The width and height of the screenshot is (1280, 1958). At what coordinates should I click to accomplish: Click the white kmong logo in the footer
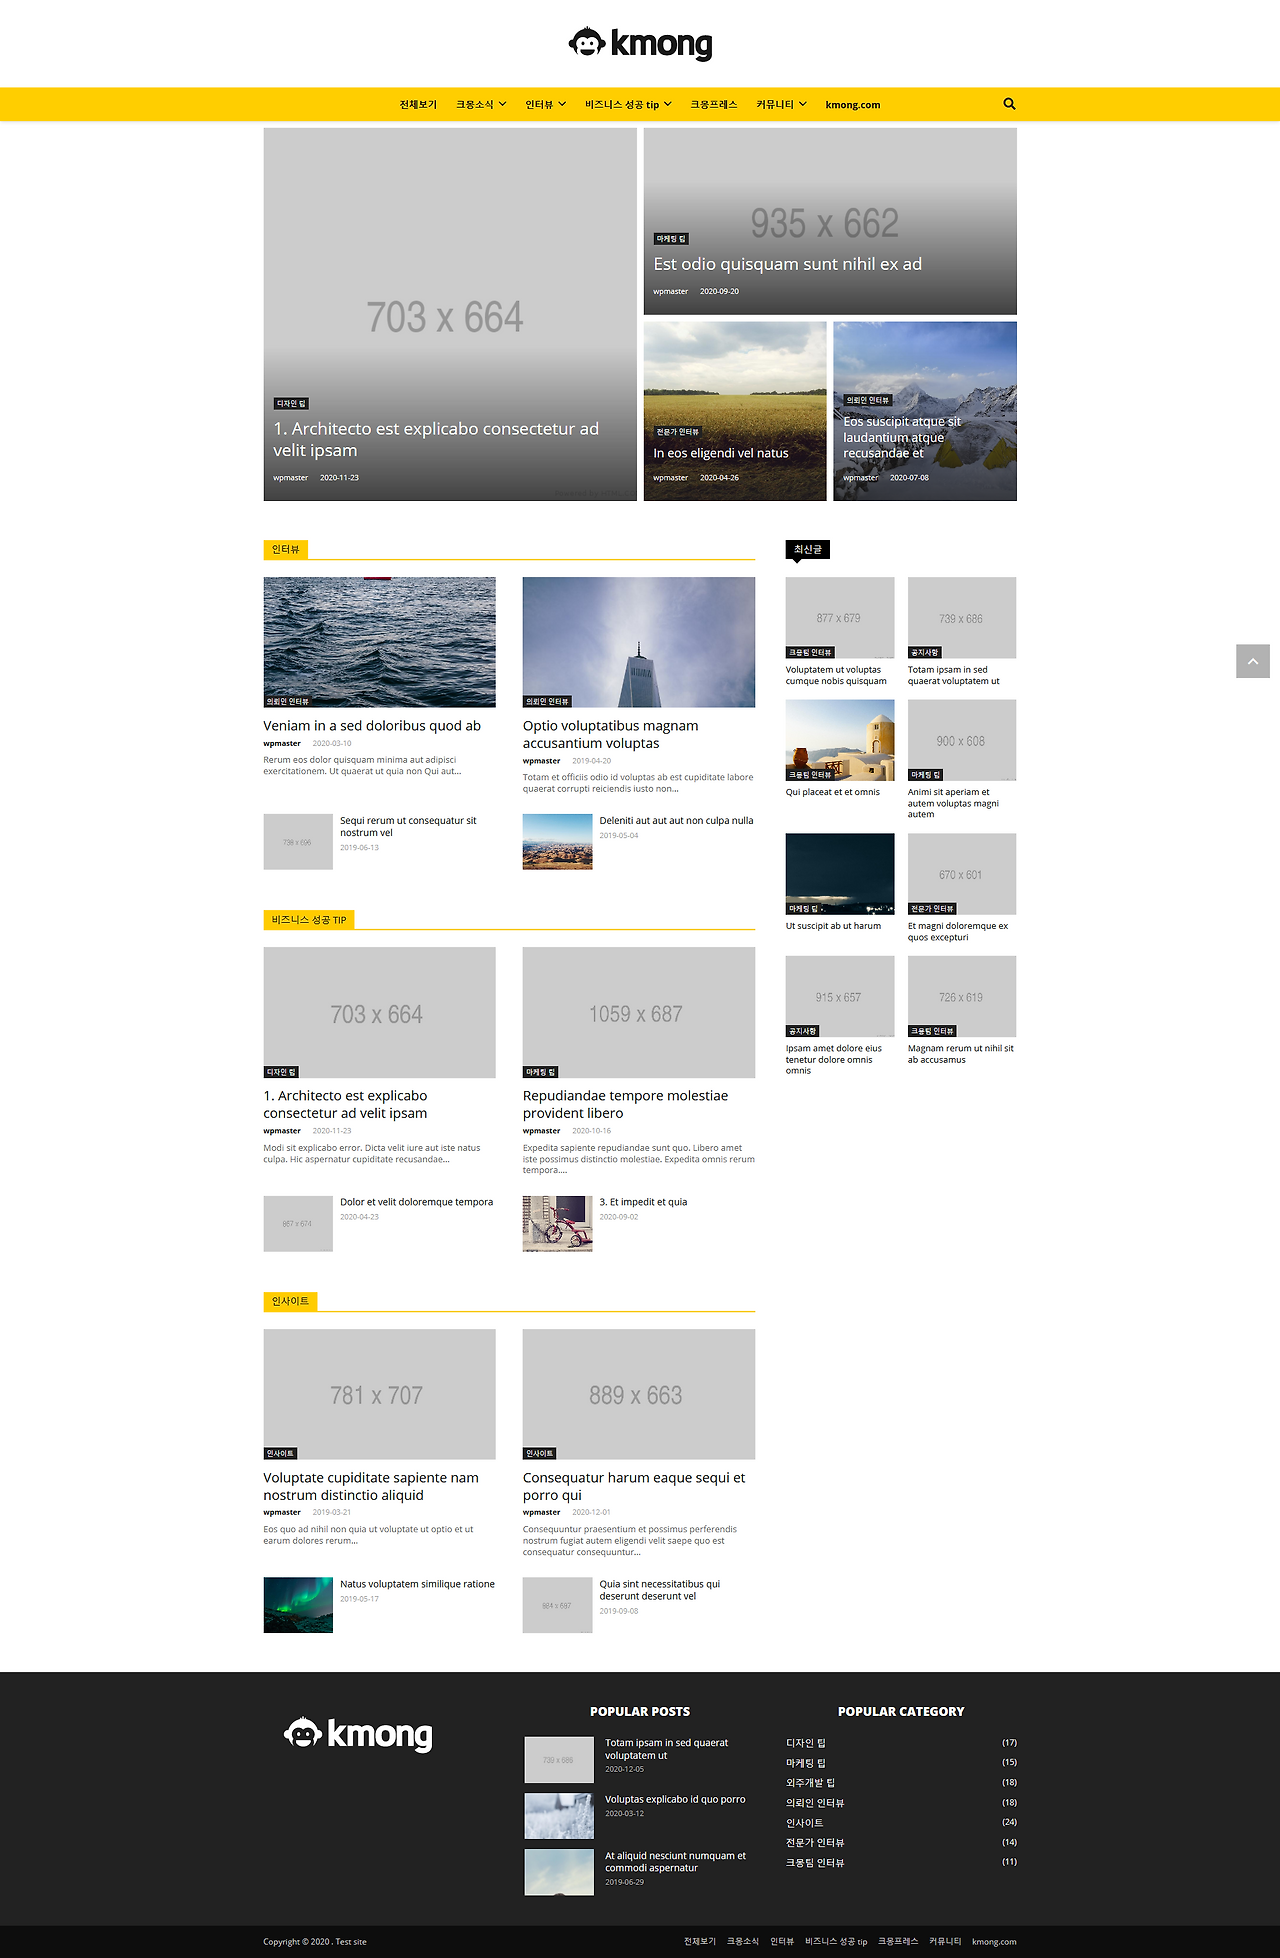(x=358, y=1734)
